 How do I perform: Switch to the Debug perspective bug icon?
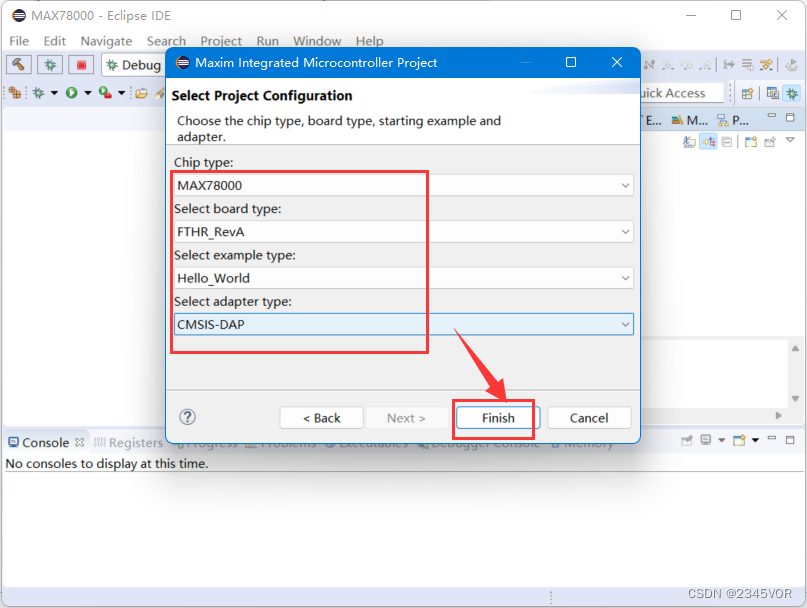(x=792, y=93)
